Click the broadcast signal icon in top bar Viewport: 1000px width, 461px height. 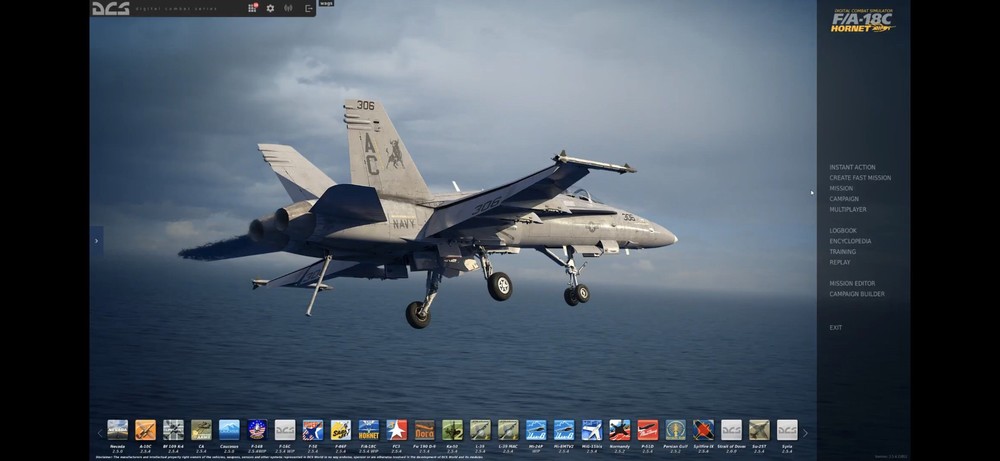[x=288, y=8]
